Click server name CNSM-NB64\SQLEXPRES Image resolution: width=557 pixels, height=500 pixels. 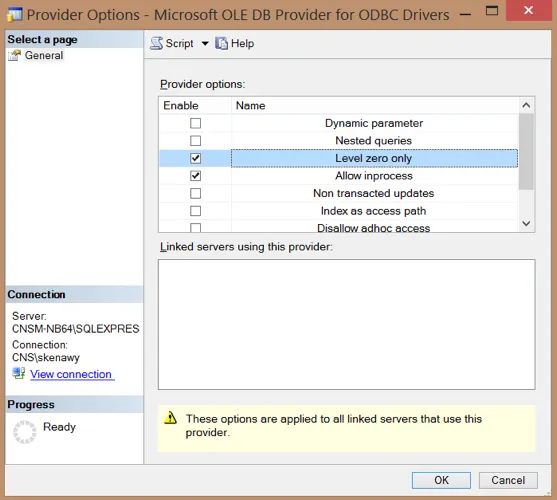(76, 329)
